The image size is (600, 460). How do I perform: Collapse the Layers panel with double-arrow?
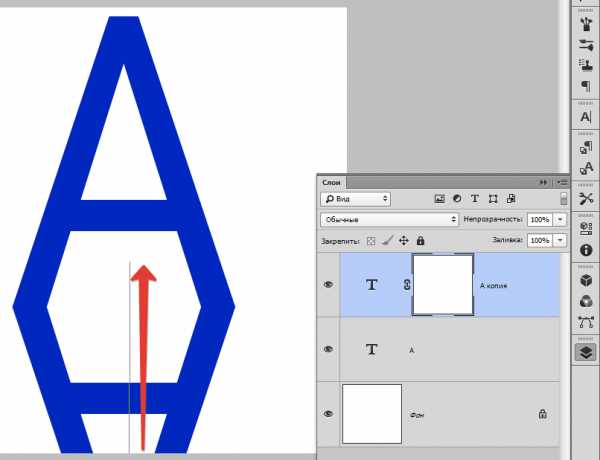[543, 183]
